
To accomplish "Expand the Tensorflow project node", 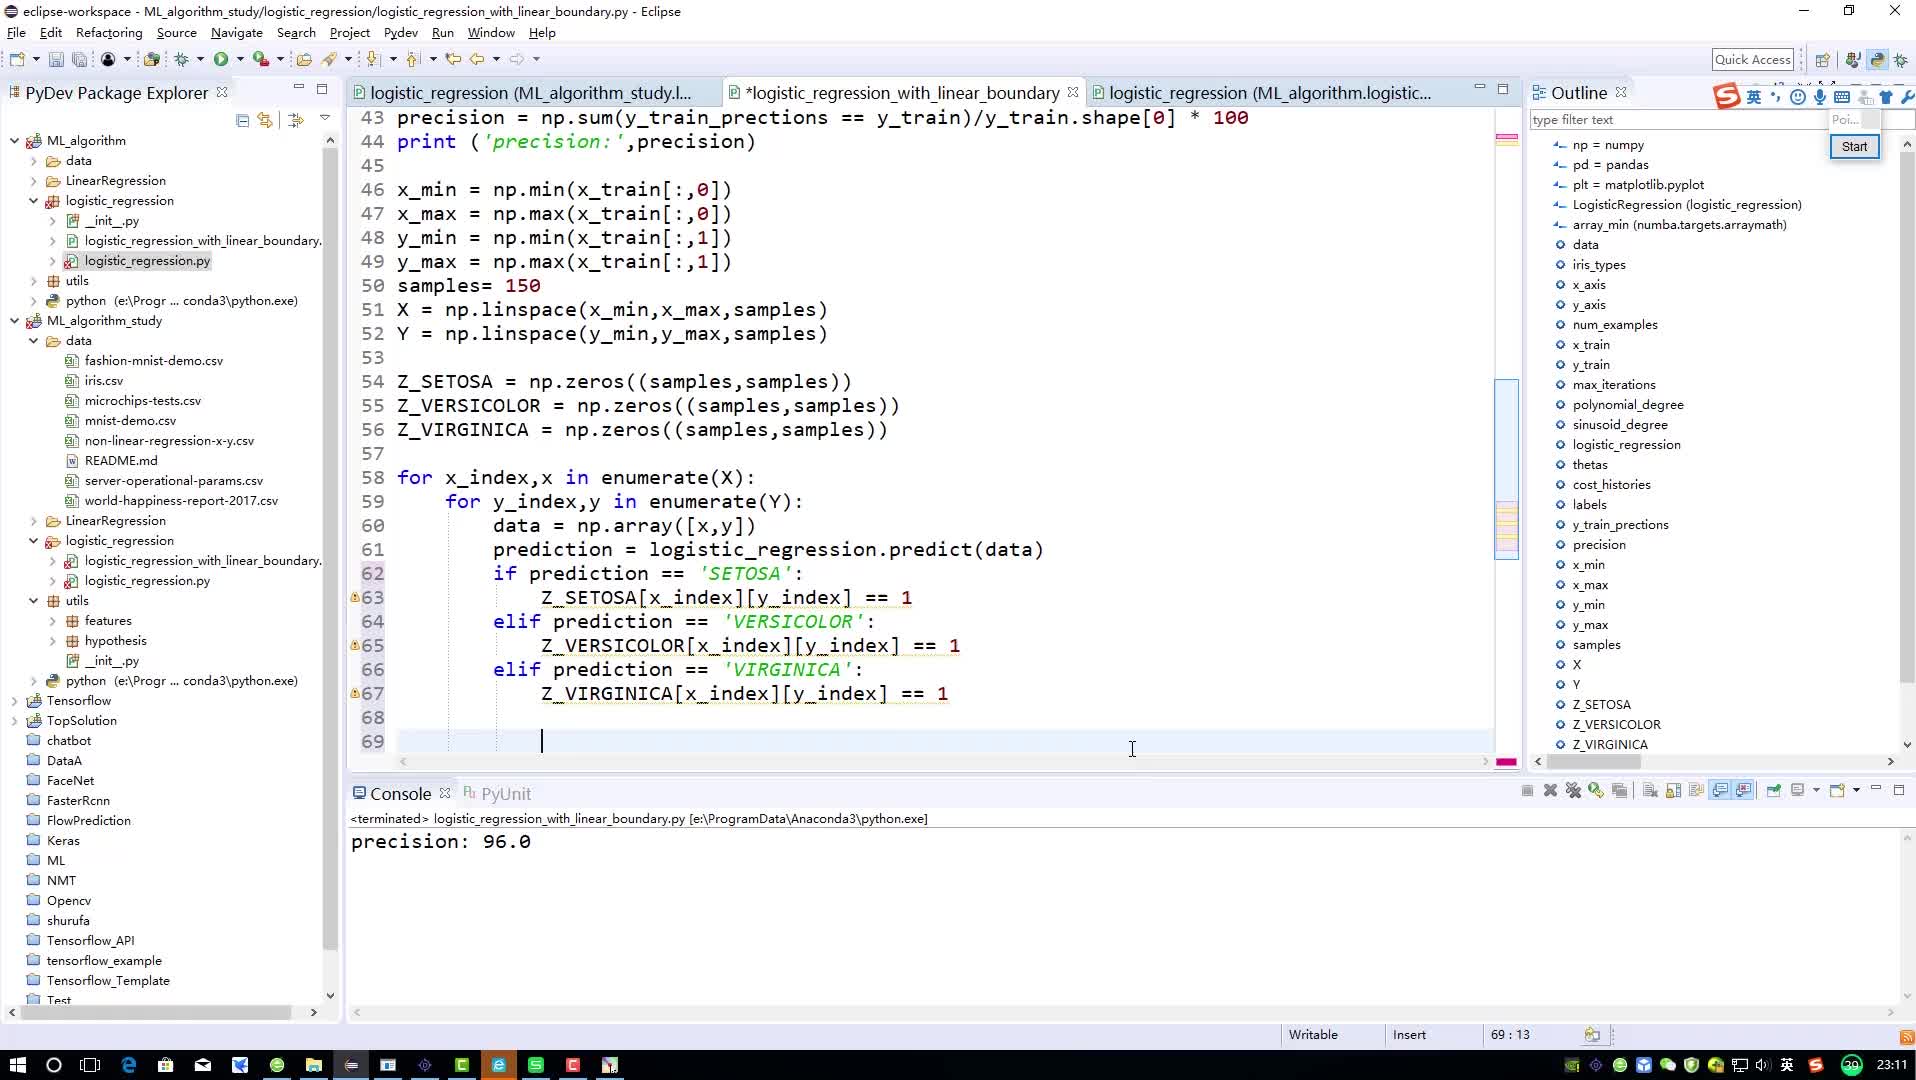I will point(14,701).
